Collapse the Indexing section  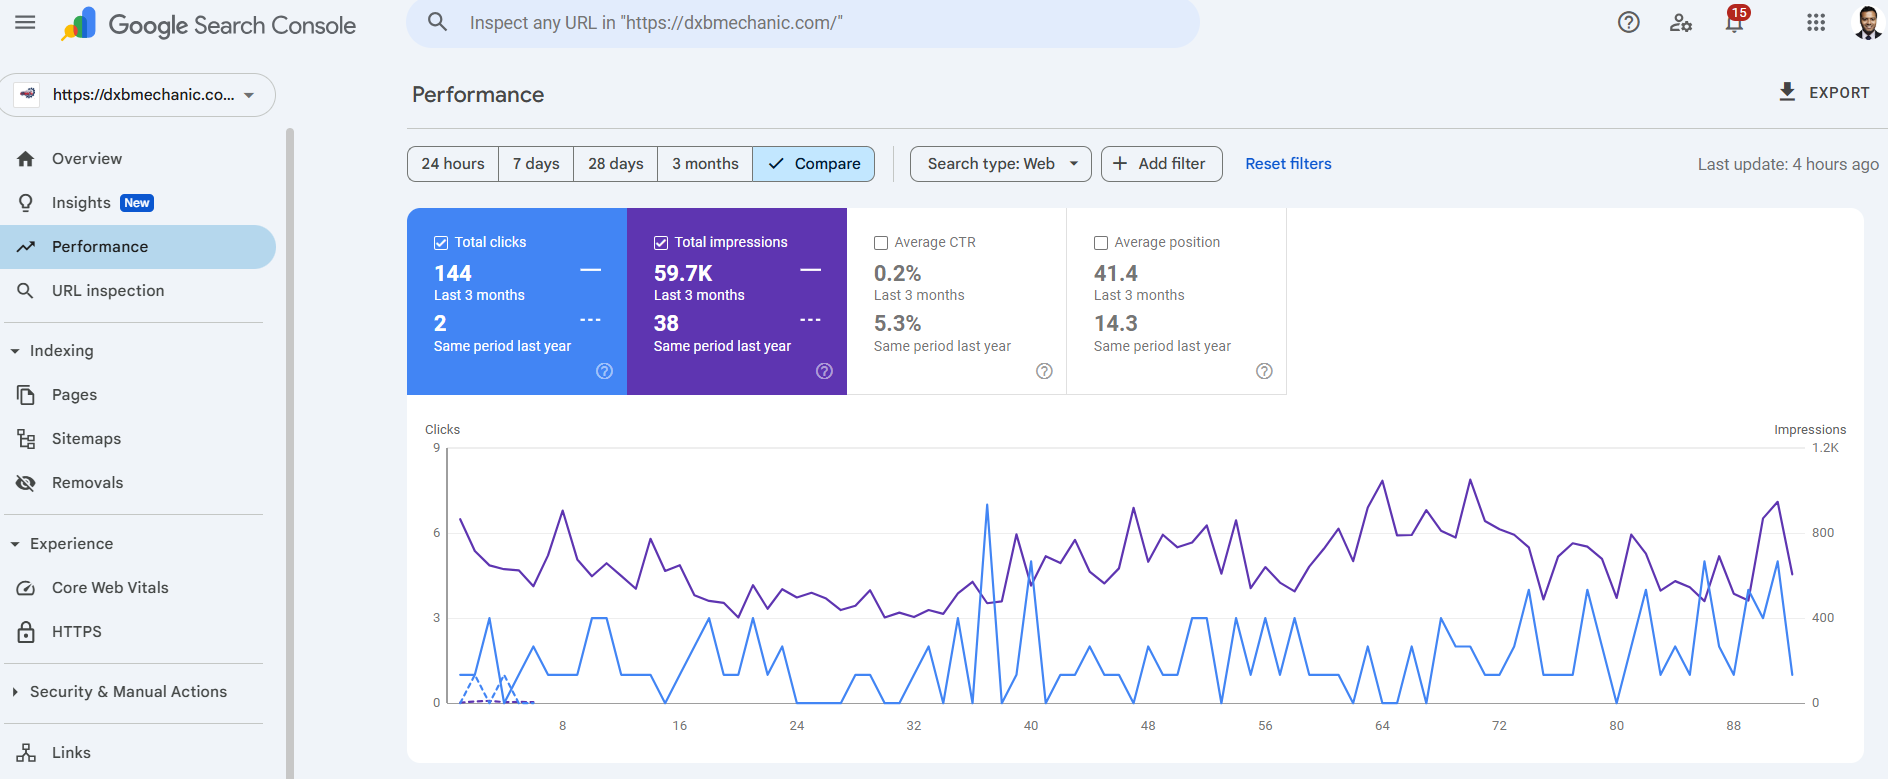(15, 351)
